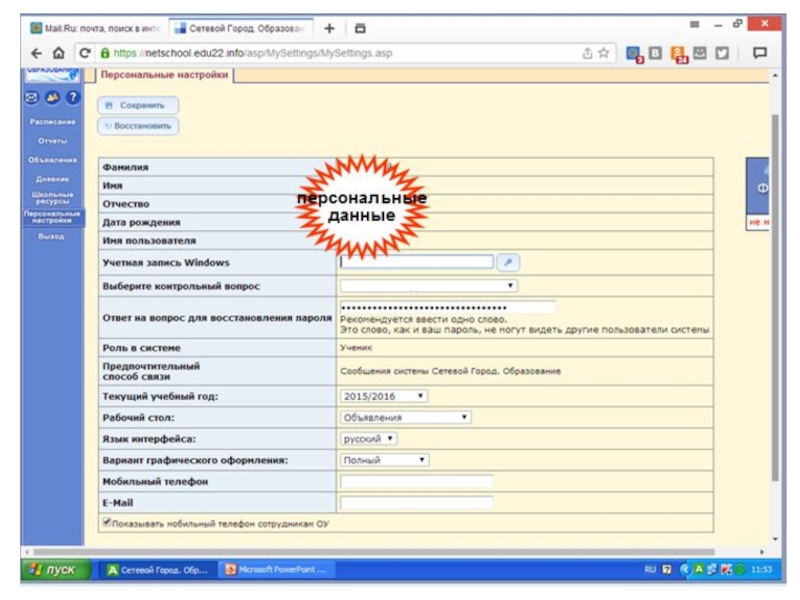Screen dimensions: 800x600
Task: Click the key icon beside Windows account field
Action: click(508, 262)
